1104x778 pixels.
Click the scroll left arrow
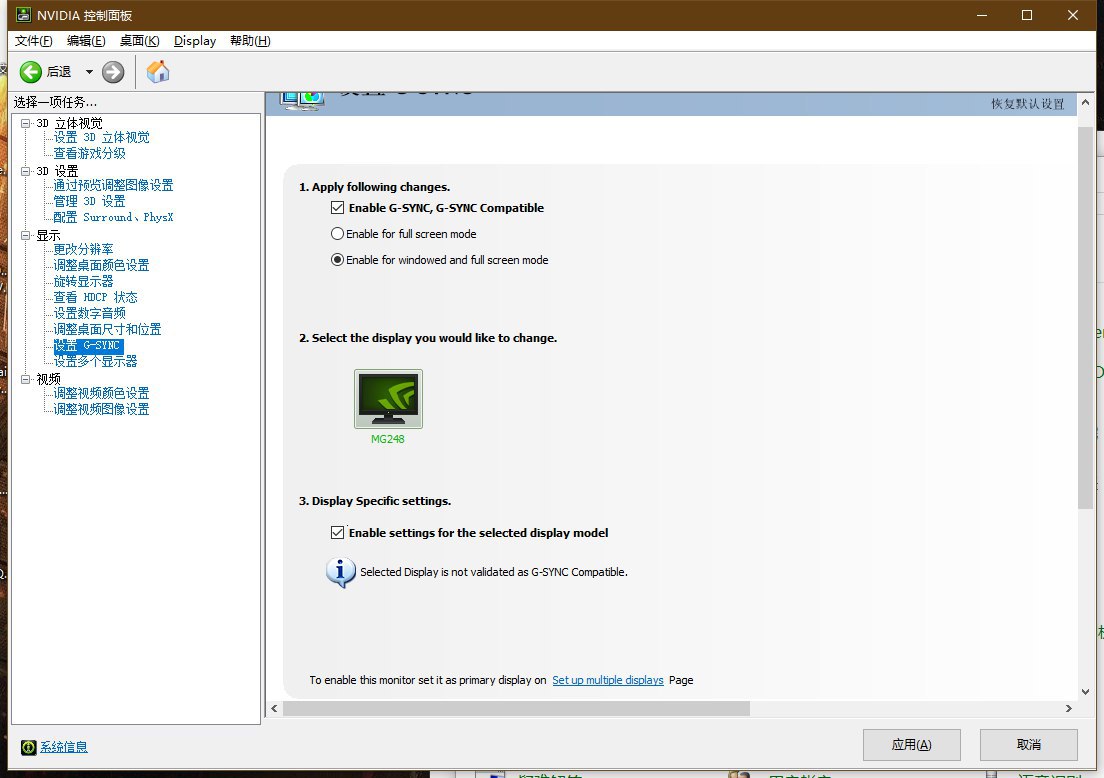(274, 708)
